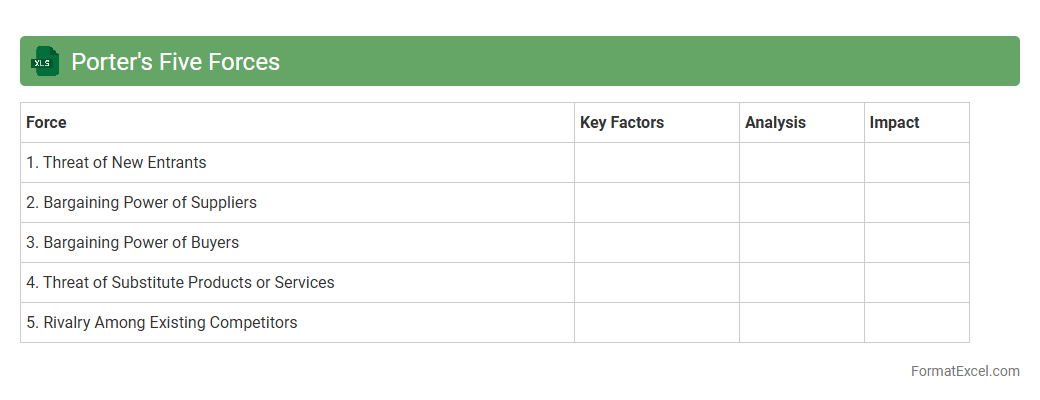Click Impact cell for Buyers row
The height and width of the screenshot is (400, 1040).
[917, 243]
